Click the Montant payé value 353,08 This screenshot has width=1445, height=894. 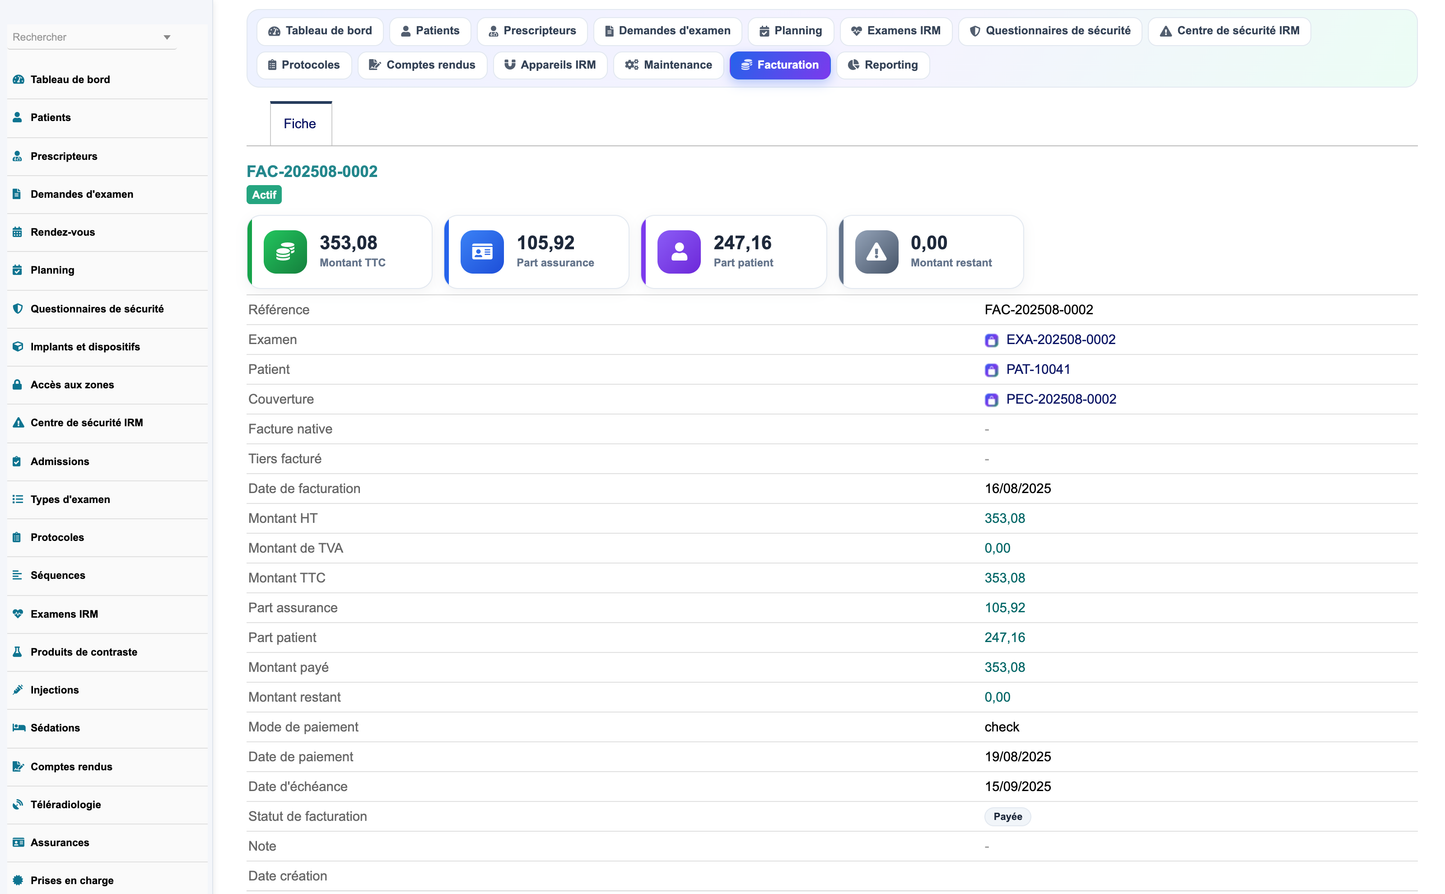[1005, 668]
